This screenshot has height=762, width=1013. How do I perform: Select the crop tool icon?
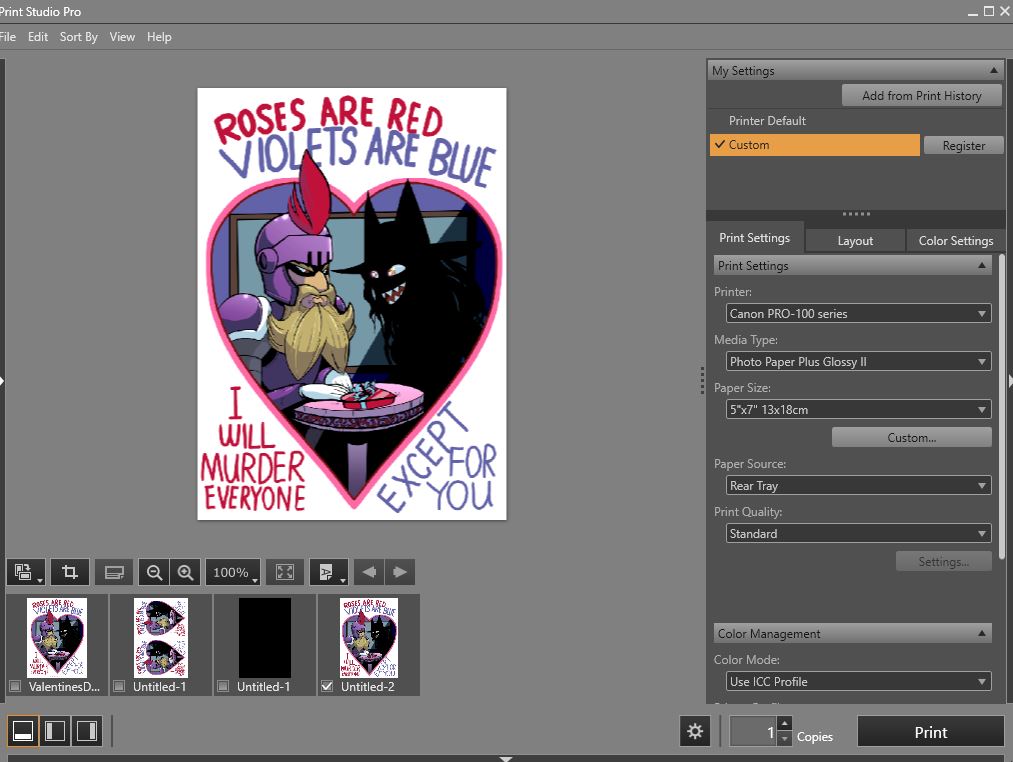tap(70, 572)
